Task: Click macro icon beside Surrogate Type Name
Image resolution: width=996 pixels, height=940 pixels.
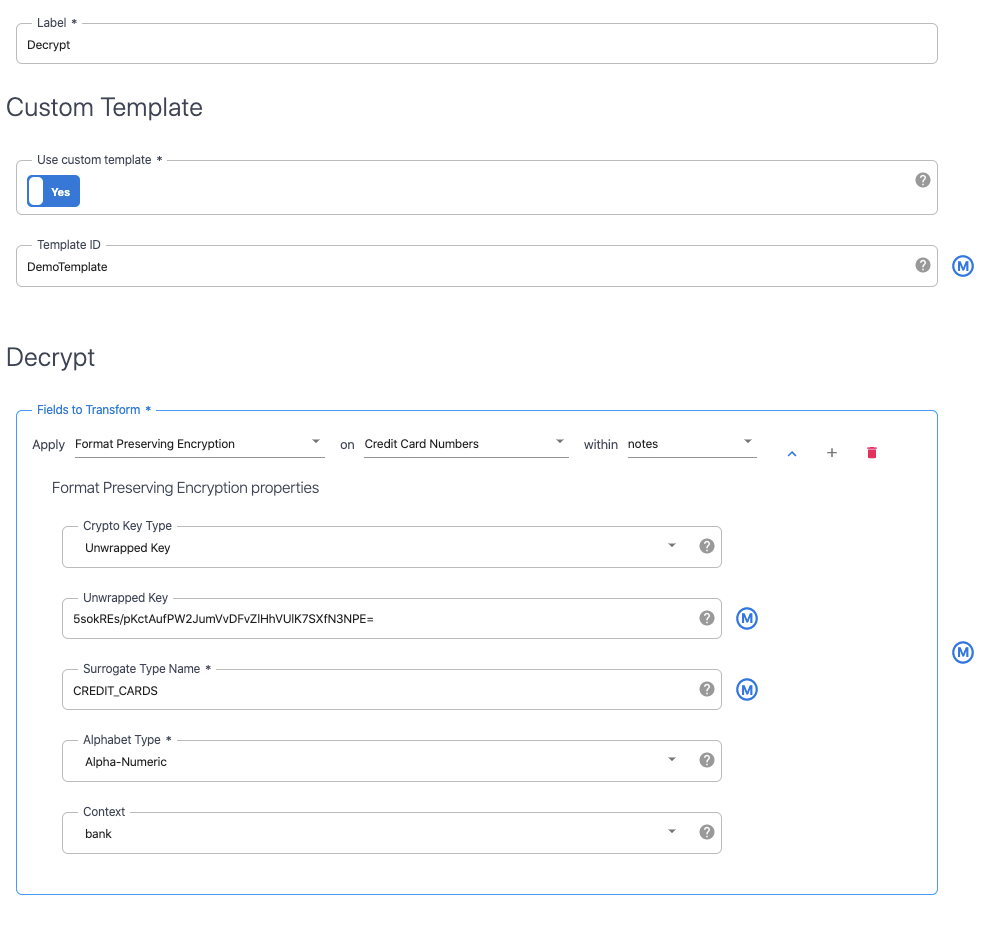Action: (x=746, y=690)
